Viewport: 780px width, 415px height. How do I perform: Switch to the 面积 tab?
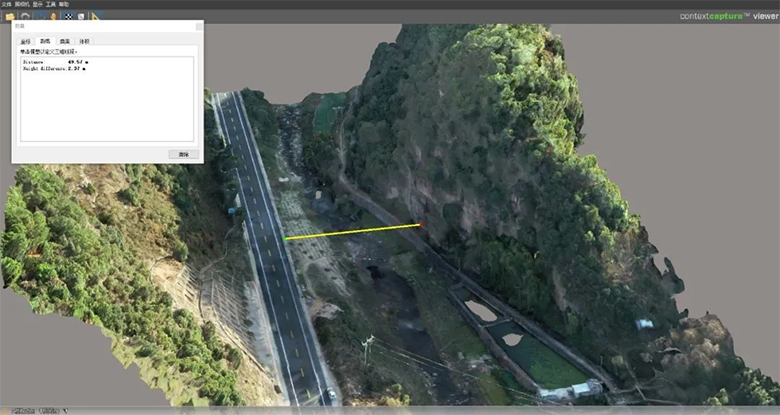65,41
